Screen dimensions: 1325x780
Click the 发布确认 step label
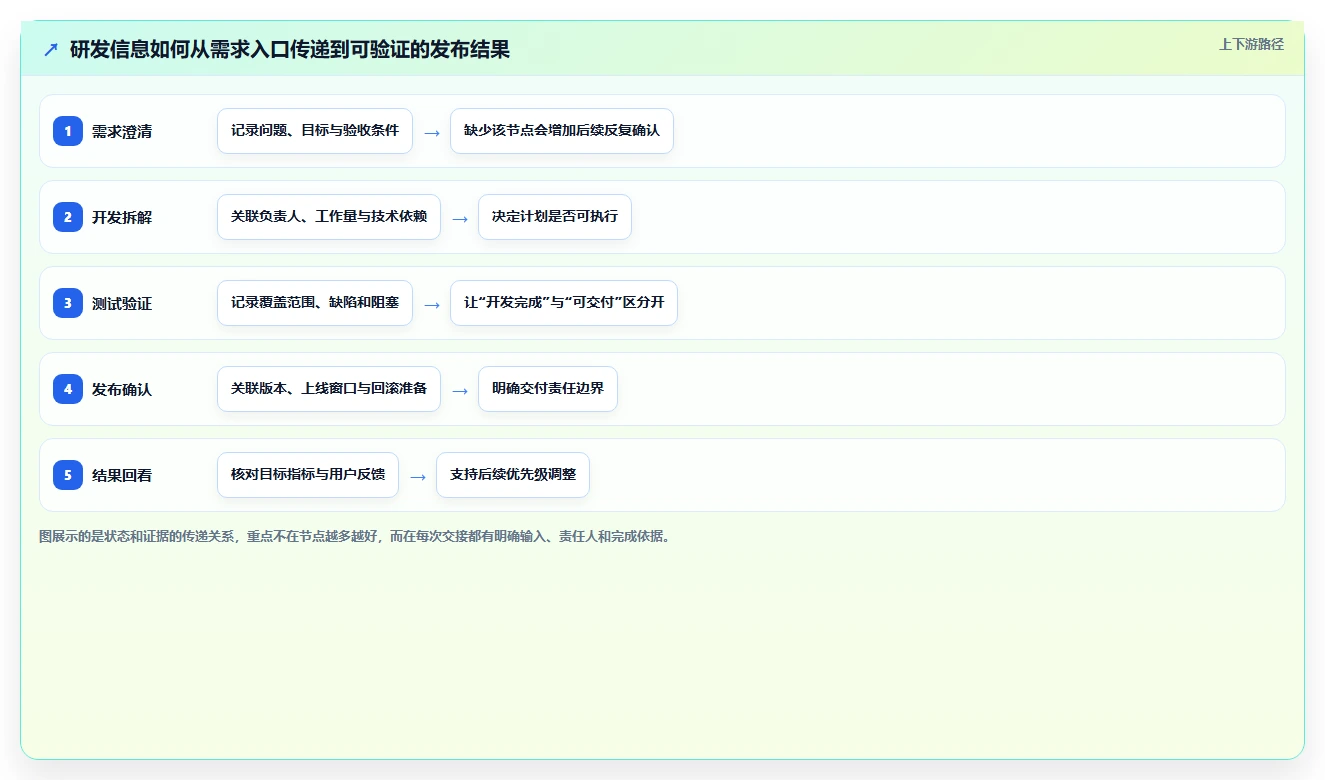(122, 389)
